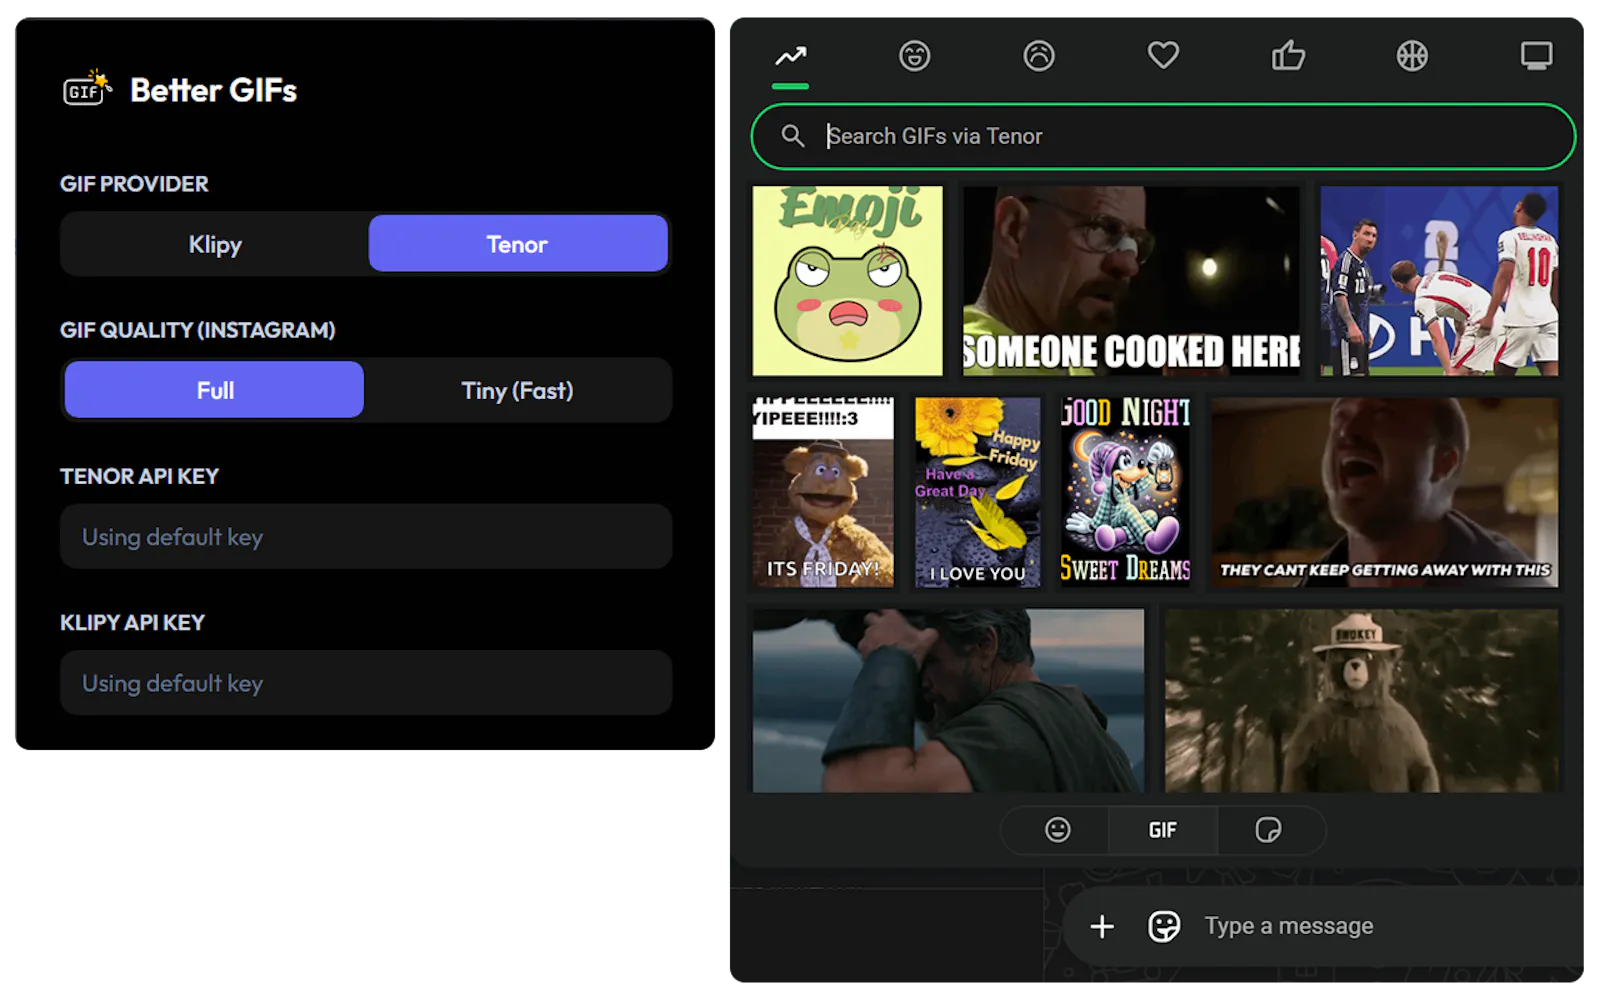Select the angry frog Emoji GIF
This screenshot has width=1600, height=1000.
point(848,281)
